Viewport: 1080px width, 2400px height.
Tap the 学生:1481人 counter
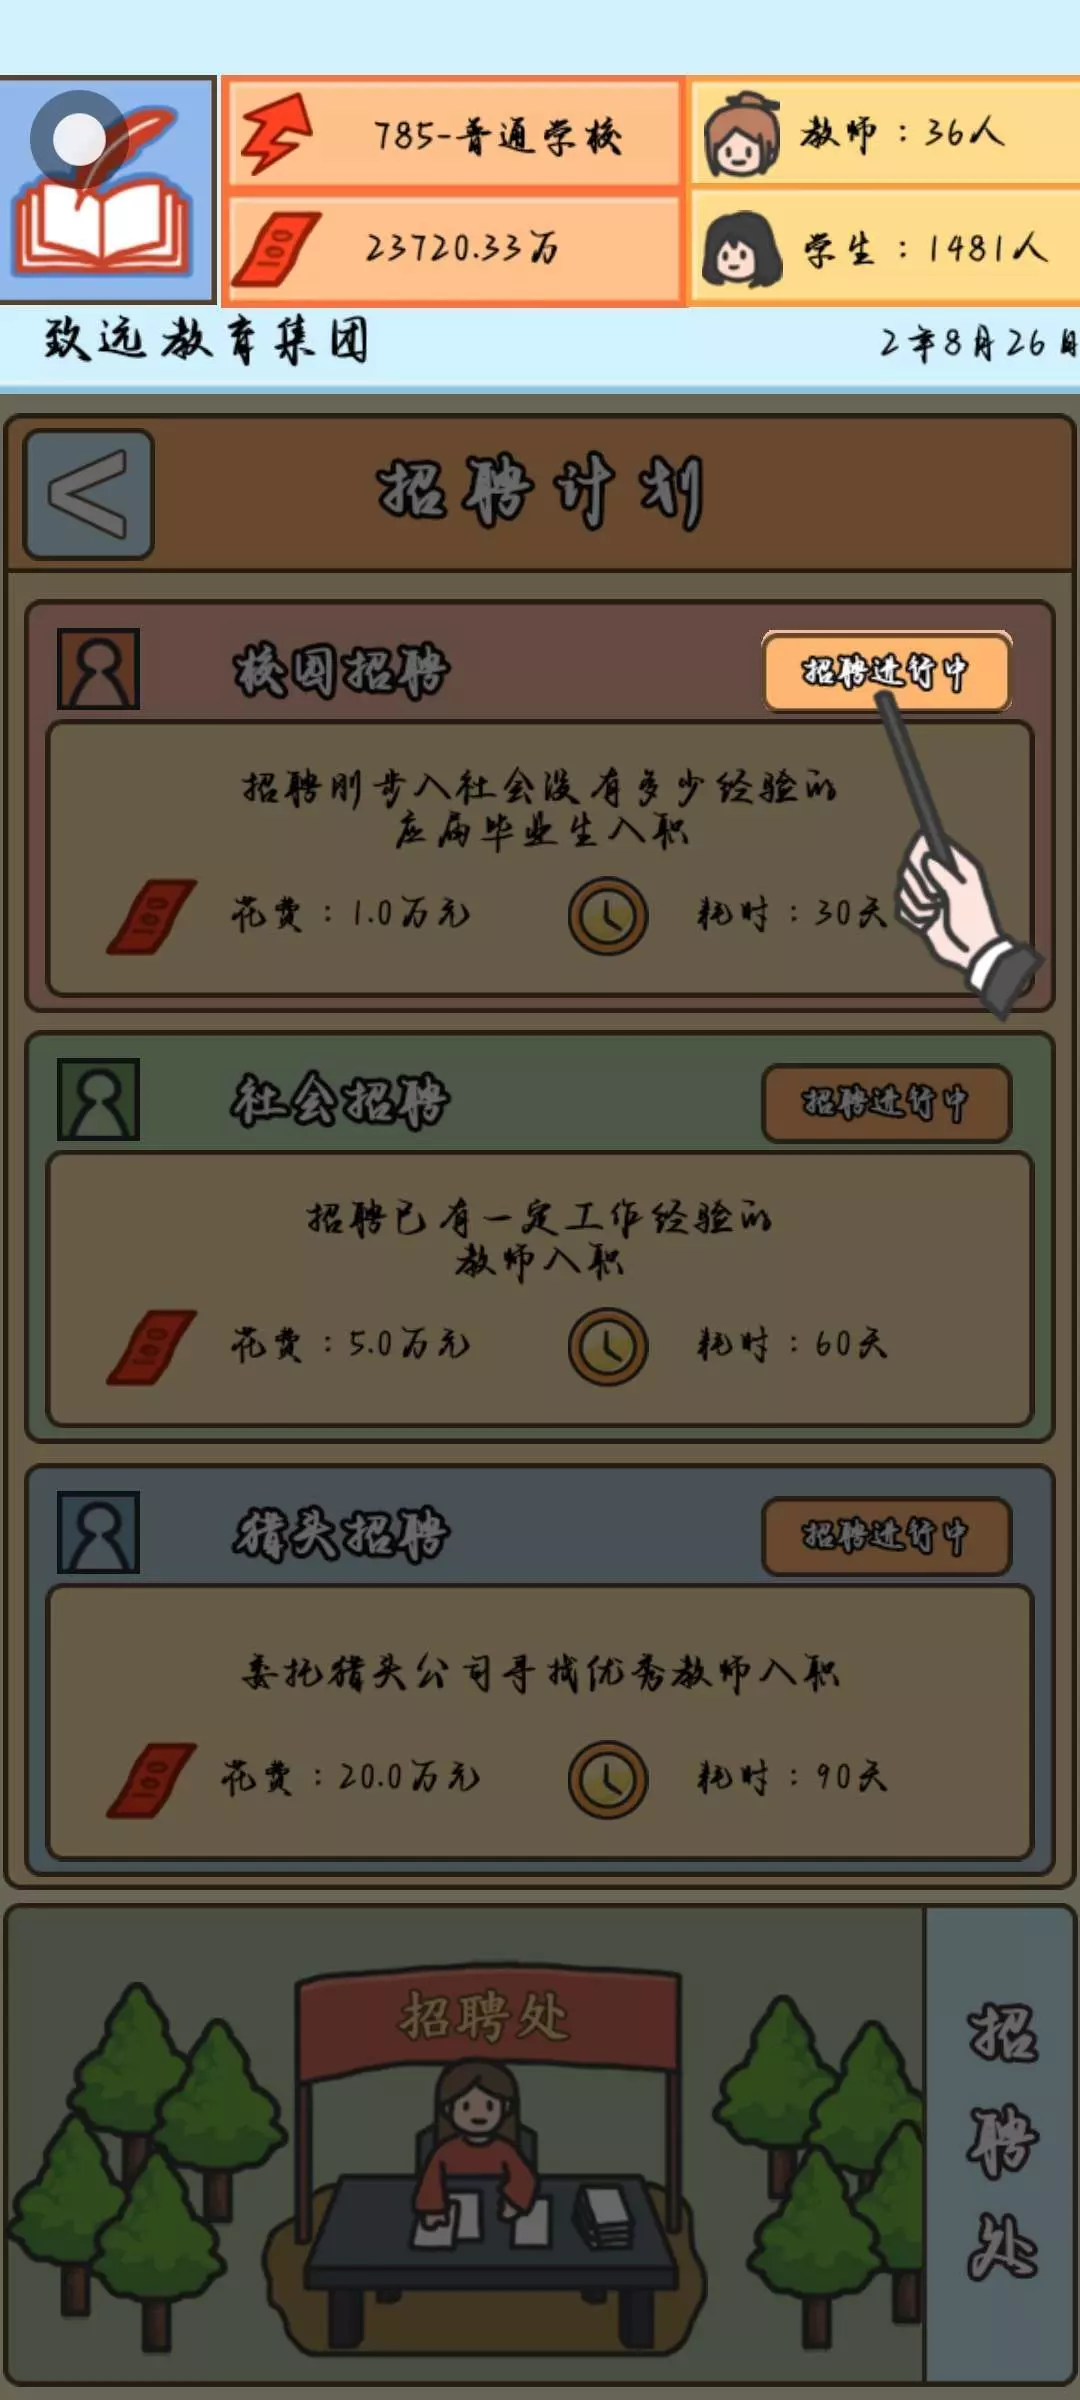coord(925,248)
